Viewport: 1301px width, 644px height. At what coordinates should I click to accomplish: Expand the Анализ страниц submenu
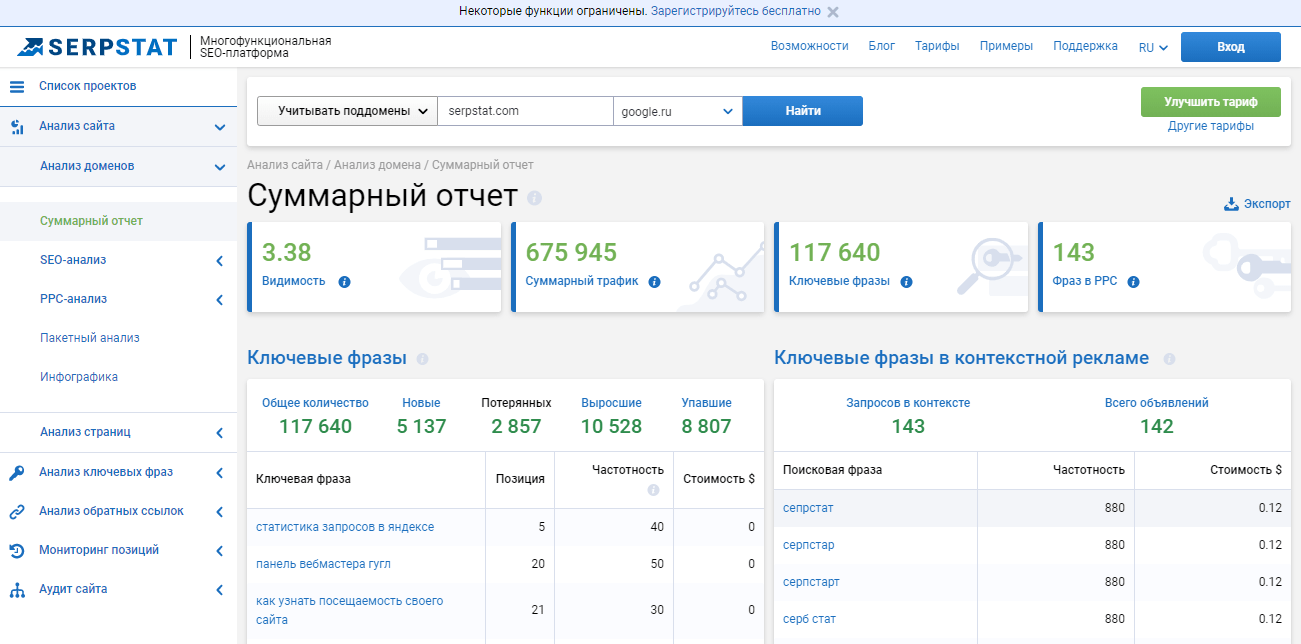pyautogui.click(x=219, y=433)
